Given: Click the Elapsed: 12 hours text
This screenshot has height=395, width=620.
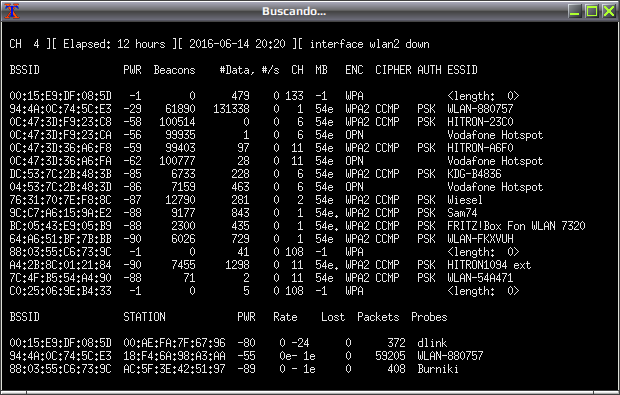Looking at the screenshot, I should pyautogui.click(x=114, y=44).
